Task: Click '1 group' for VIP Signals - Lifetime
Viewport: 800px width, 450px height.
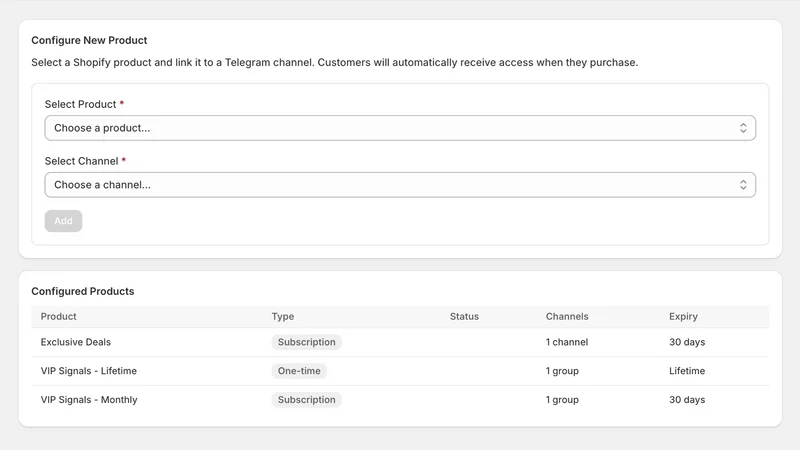Action: click(x=562, y=371)
